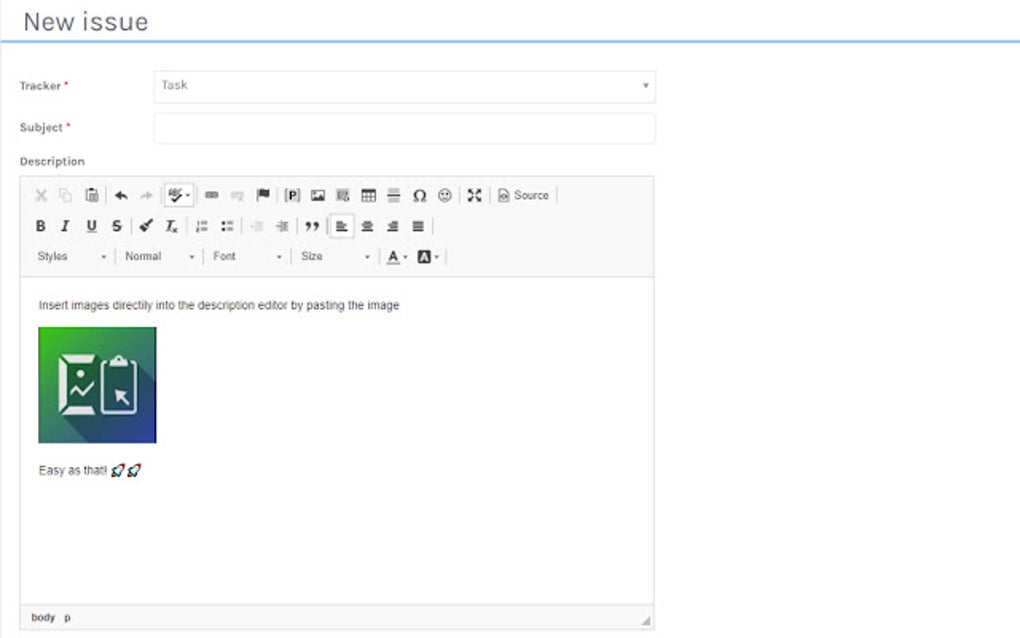Insert a table in the editor

(x=367, y=195)
